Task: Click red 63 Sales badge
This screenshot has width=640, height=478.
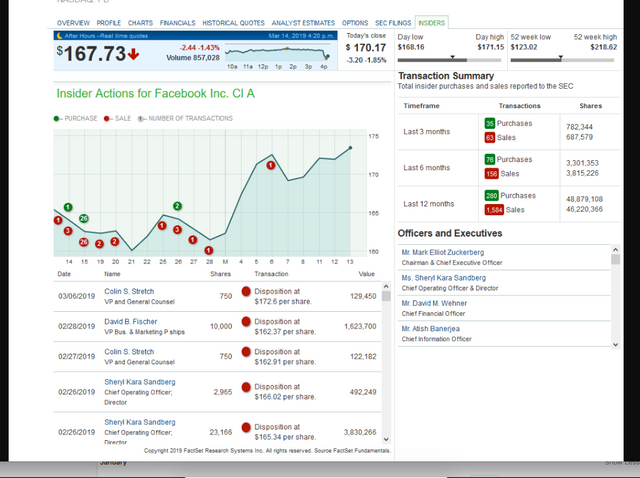Action: (x=490, y=138)
